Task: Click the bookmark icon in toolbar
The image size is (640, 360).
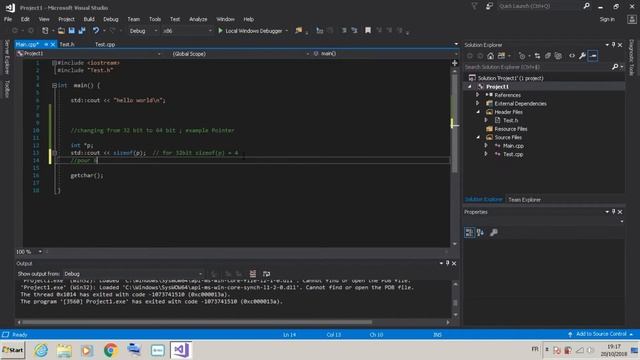Action: point(368,31)
